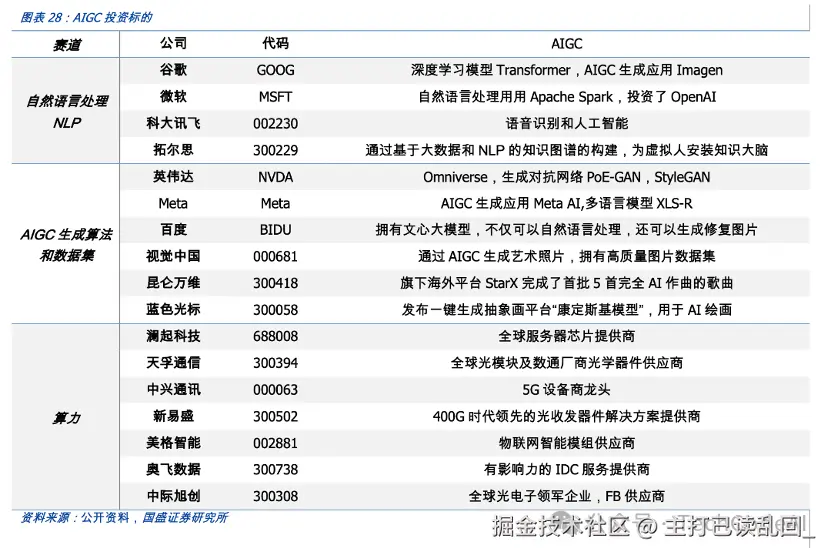Click description with Omniverse and StyleGAN

coord(567,177)
